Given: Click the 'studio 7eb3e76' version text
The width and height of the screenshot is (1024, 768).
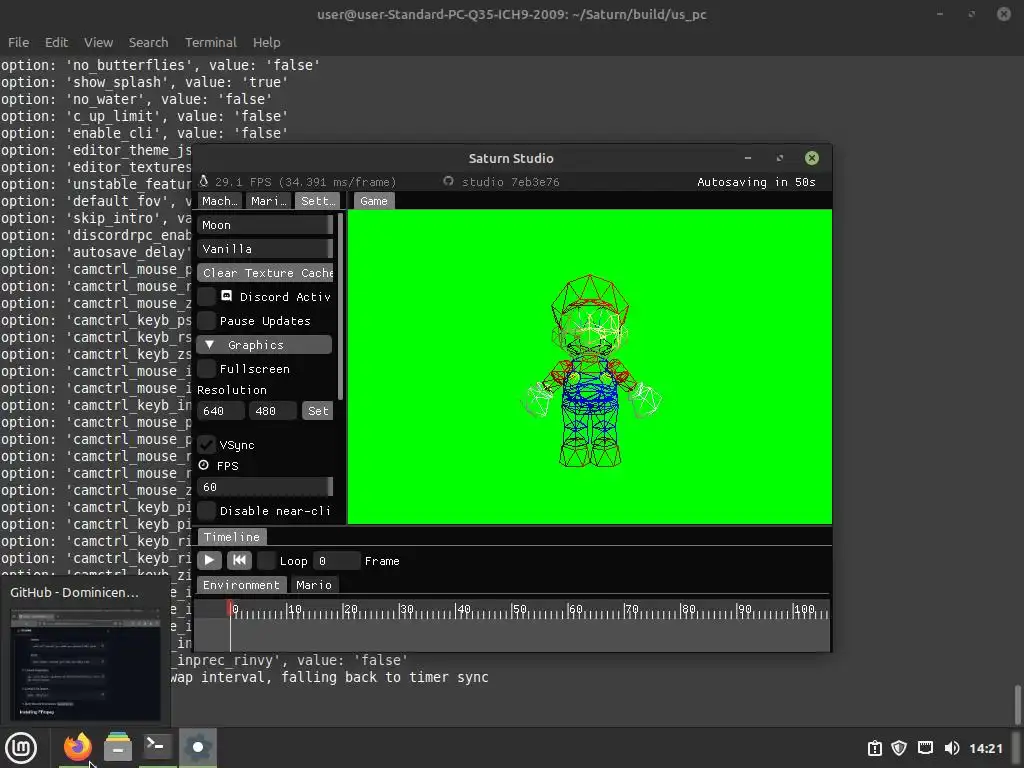Looking at the screenshot, I should coord(510,182).
